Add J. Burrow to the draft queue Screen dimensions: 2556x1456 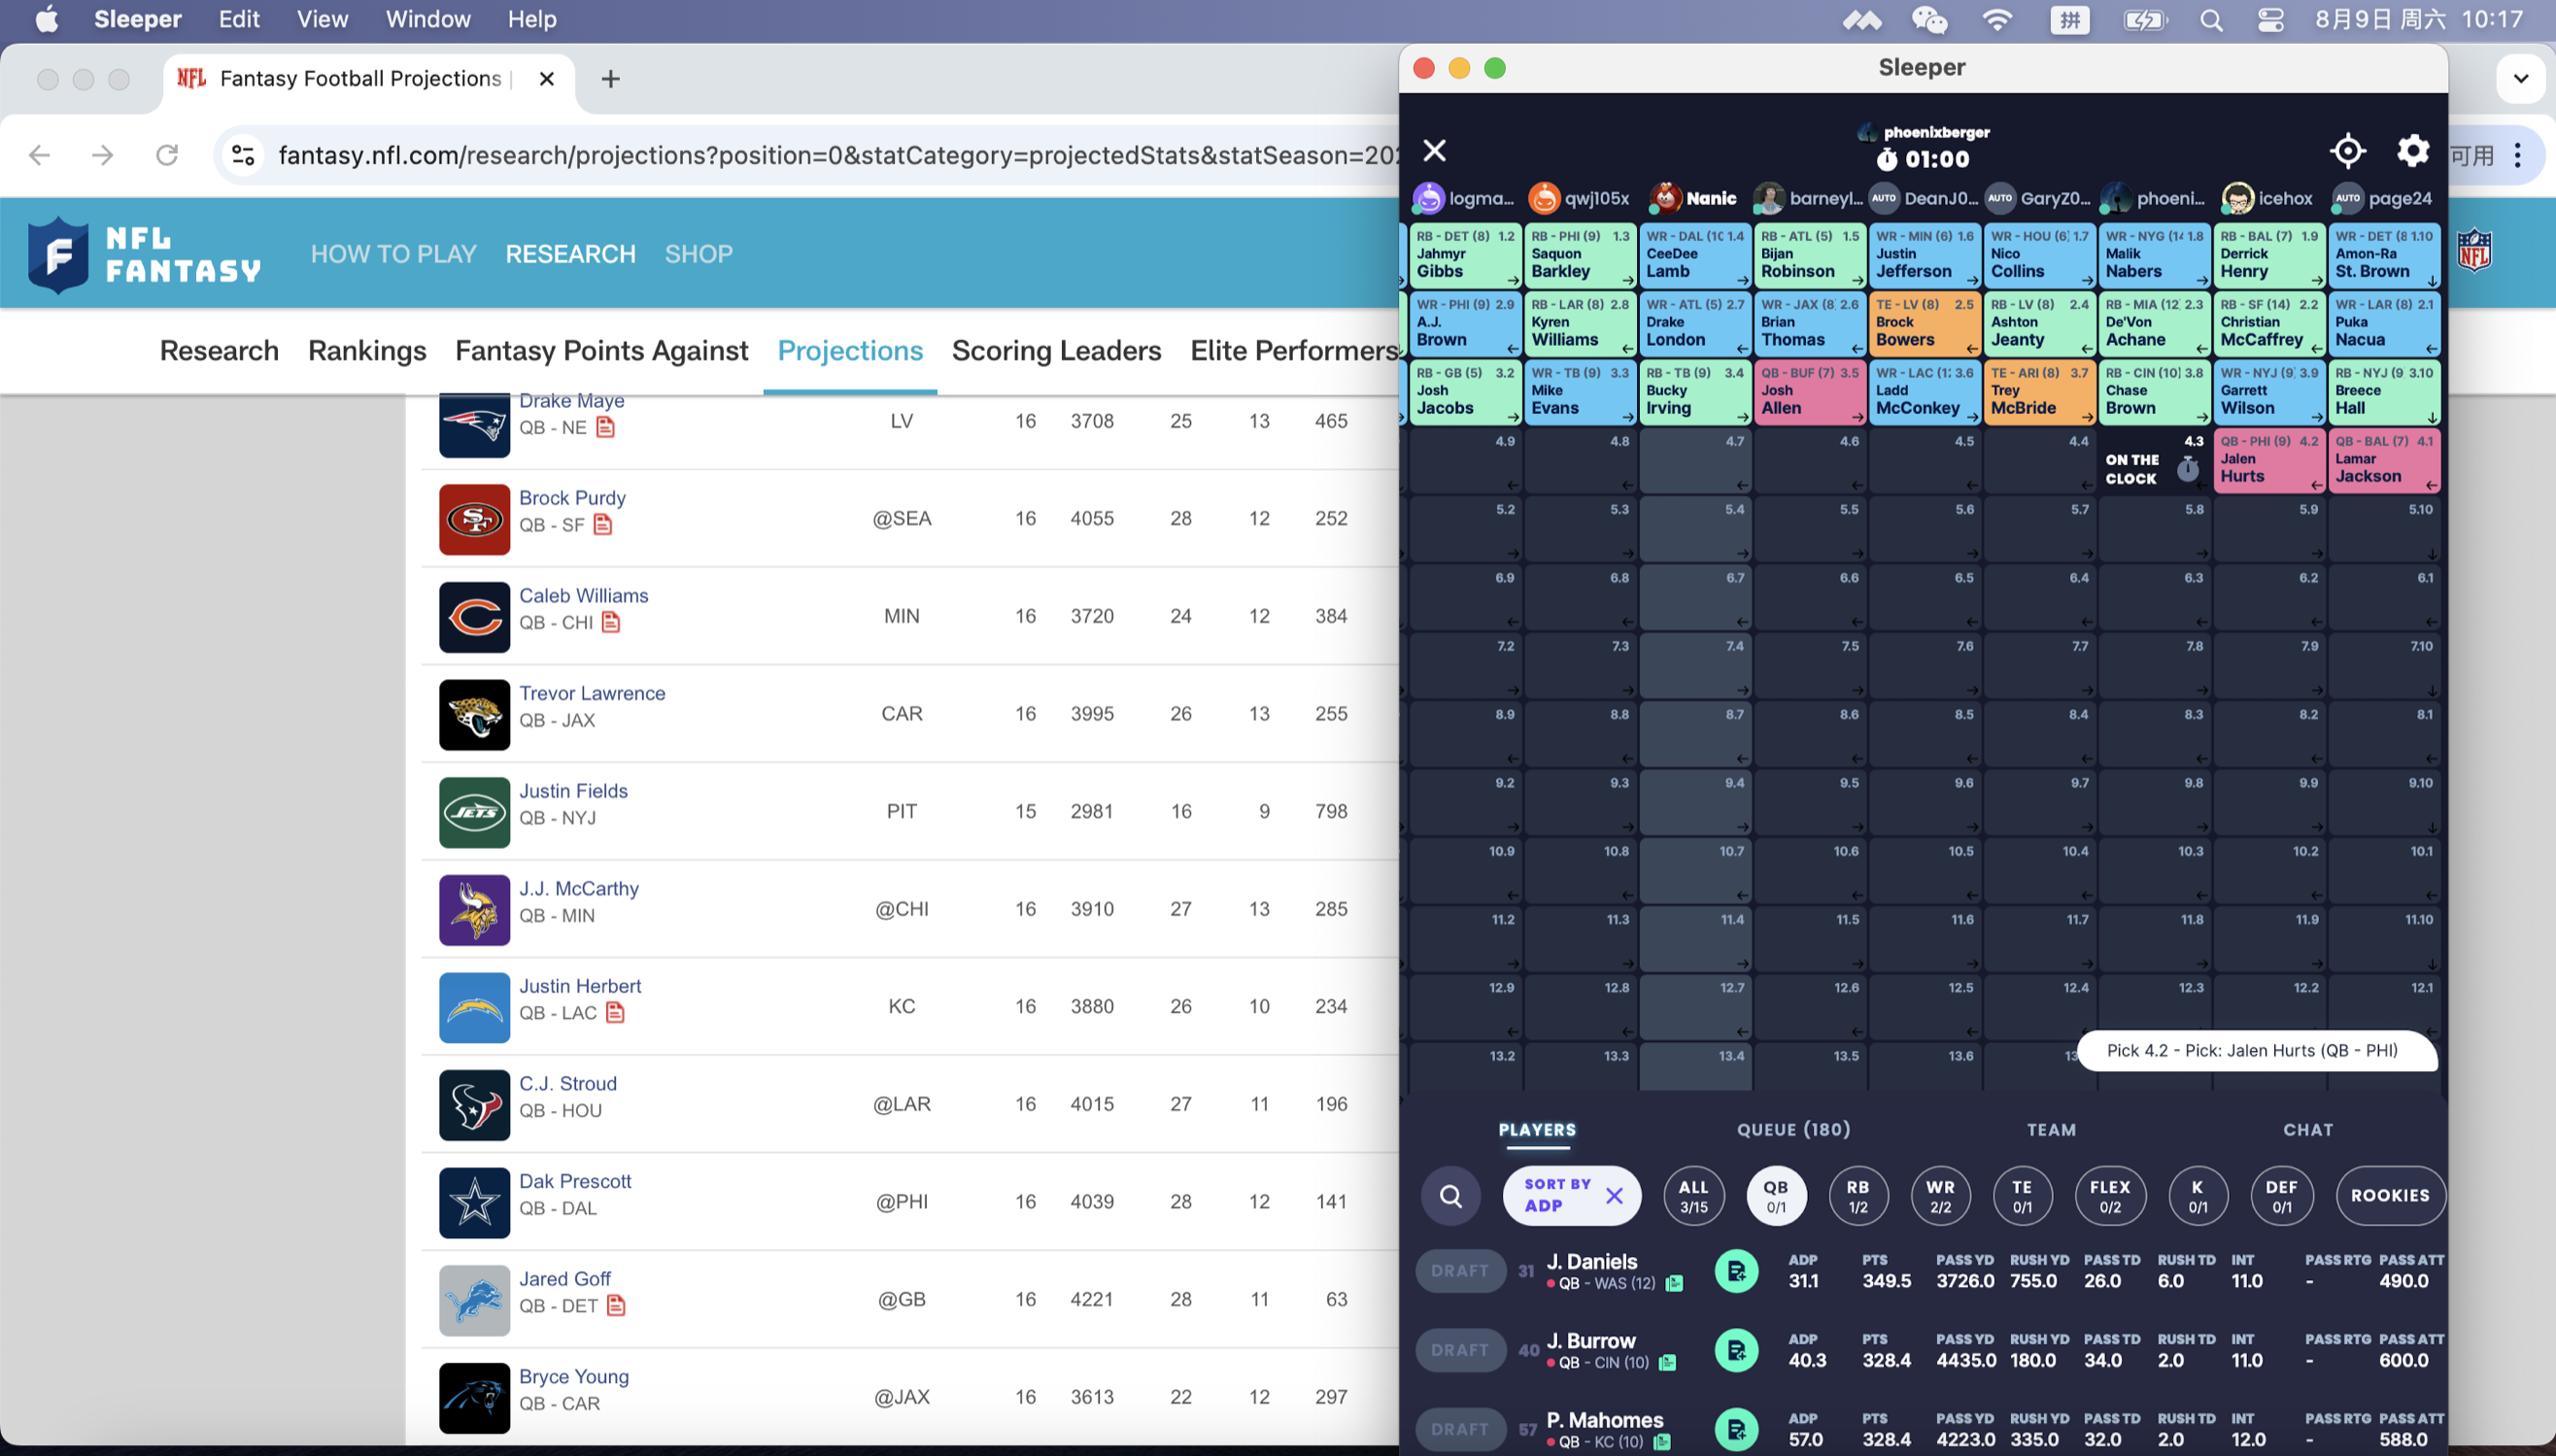(x=1736, y=1350)
